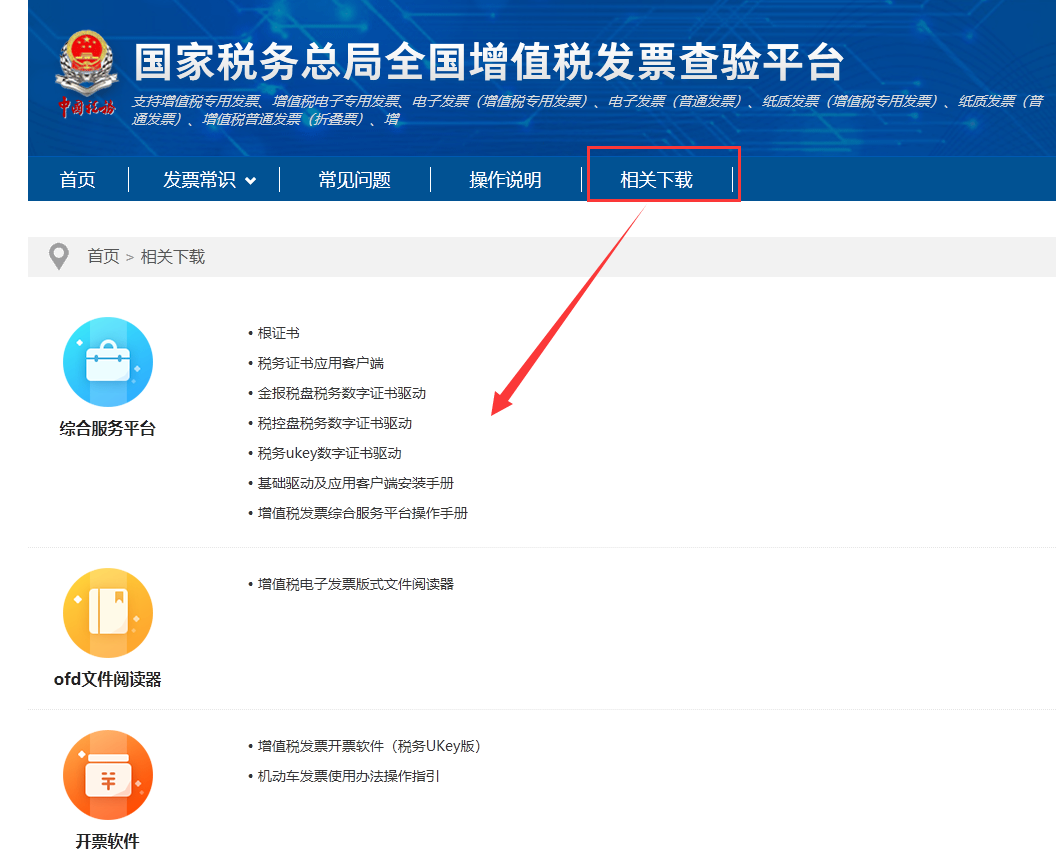Download 税务ukey数字证书驱动

pos(330,453)
